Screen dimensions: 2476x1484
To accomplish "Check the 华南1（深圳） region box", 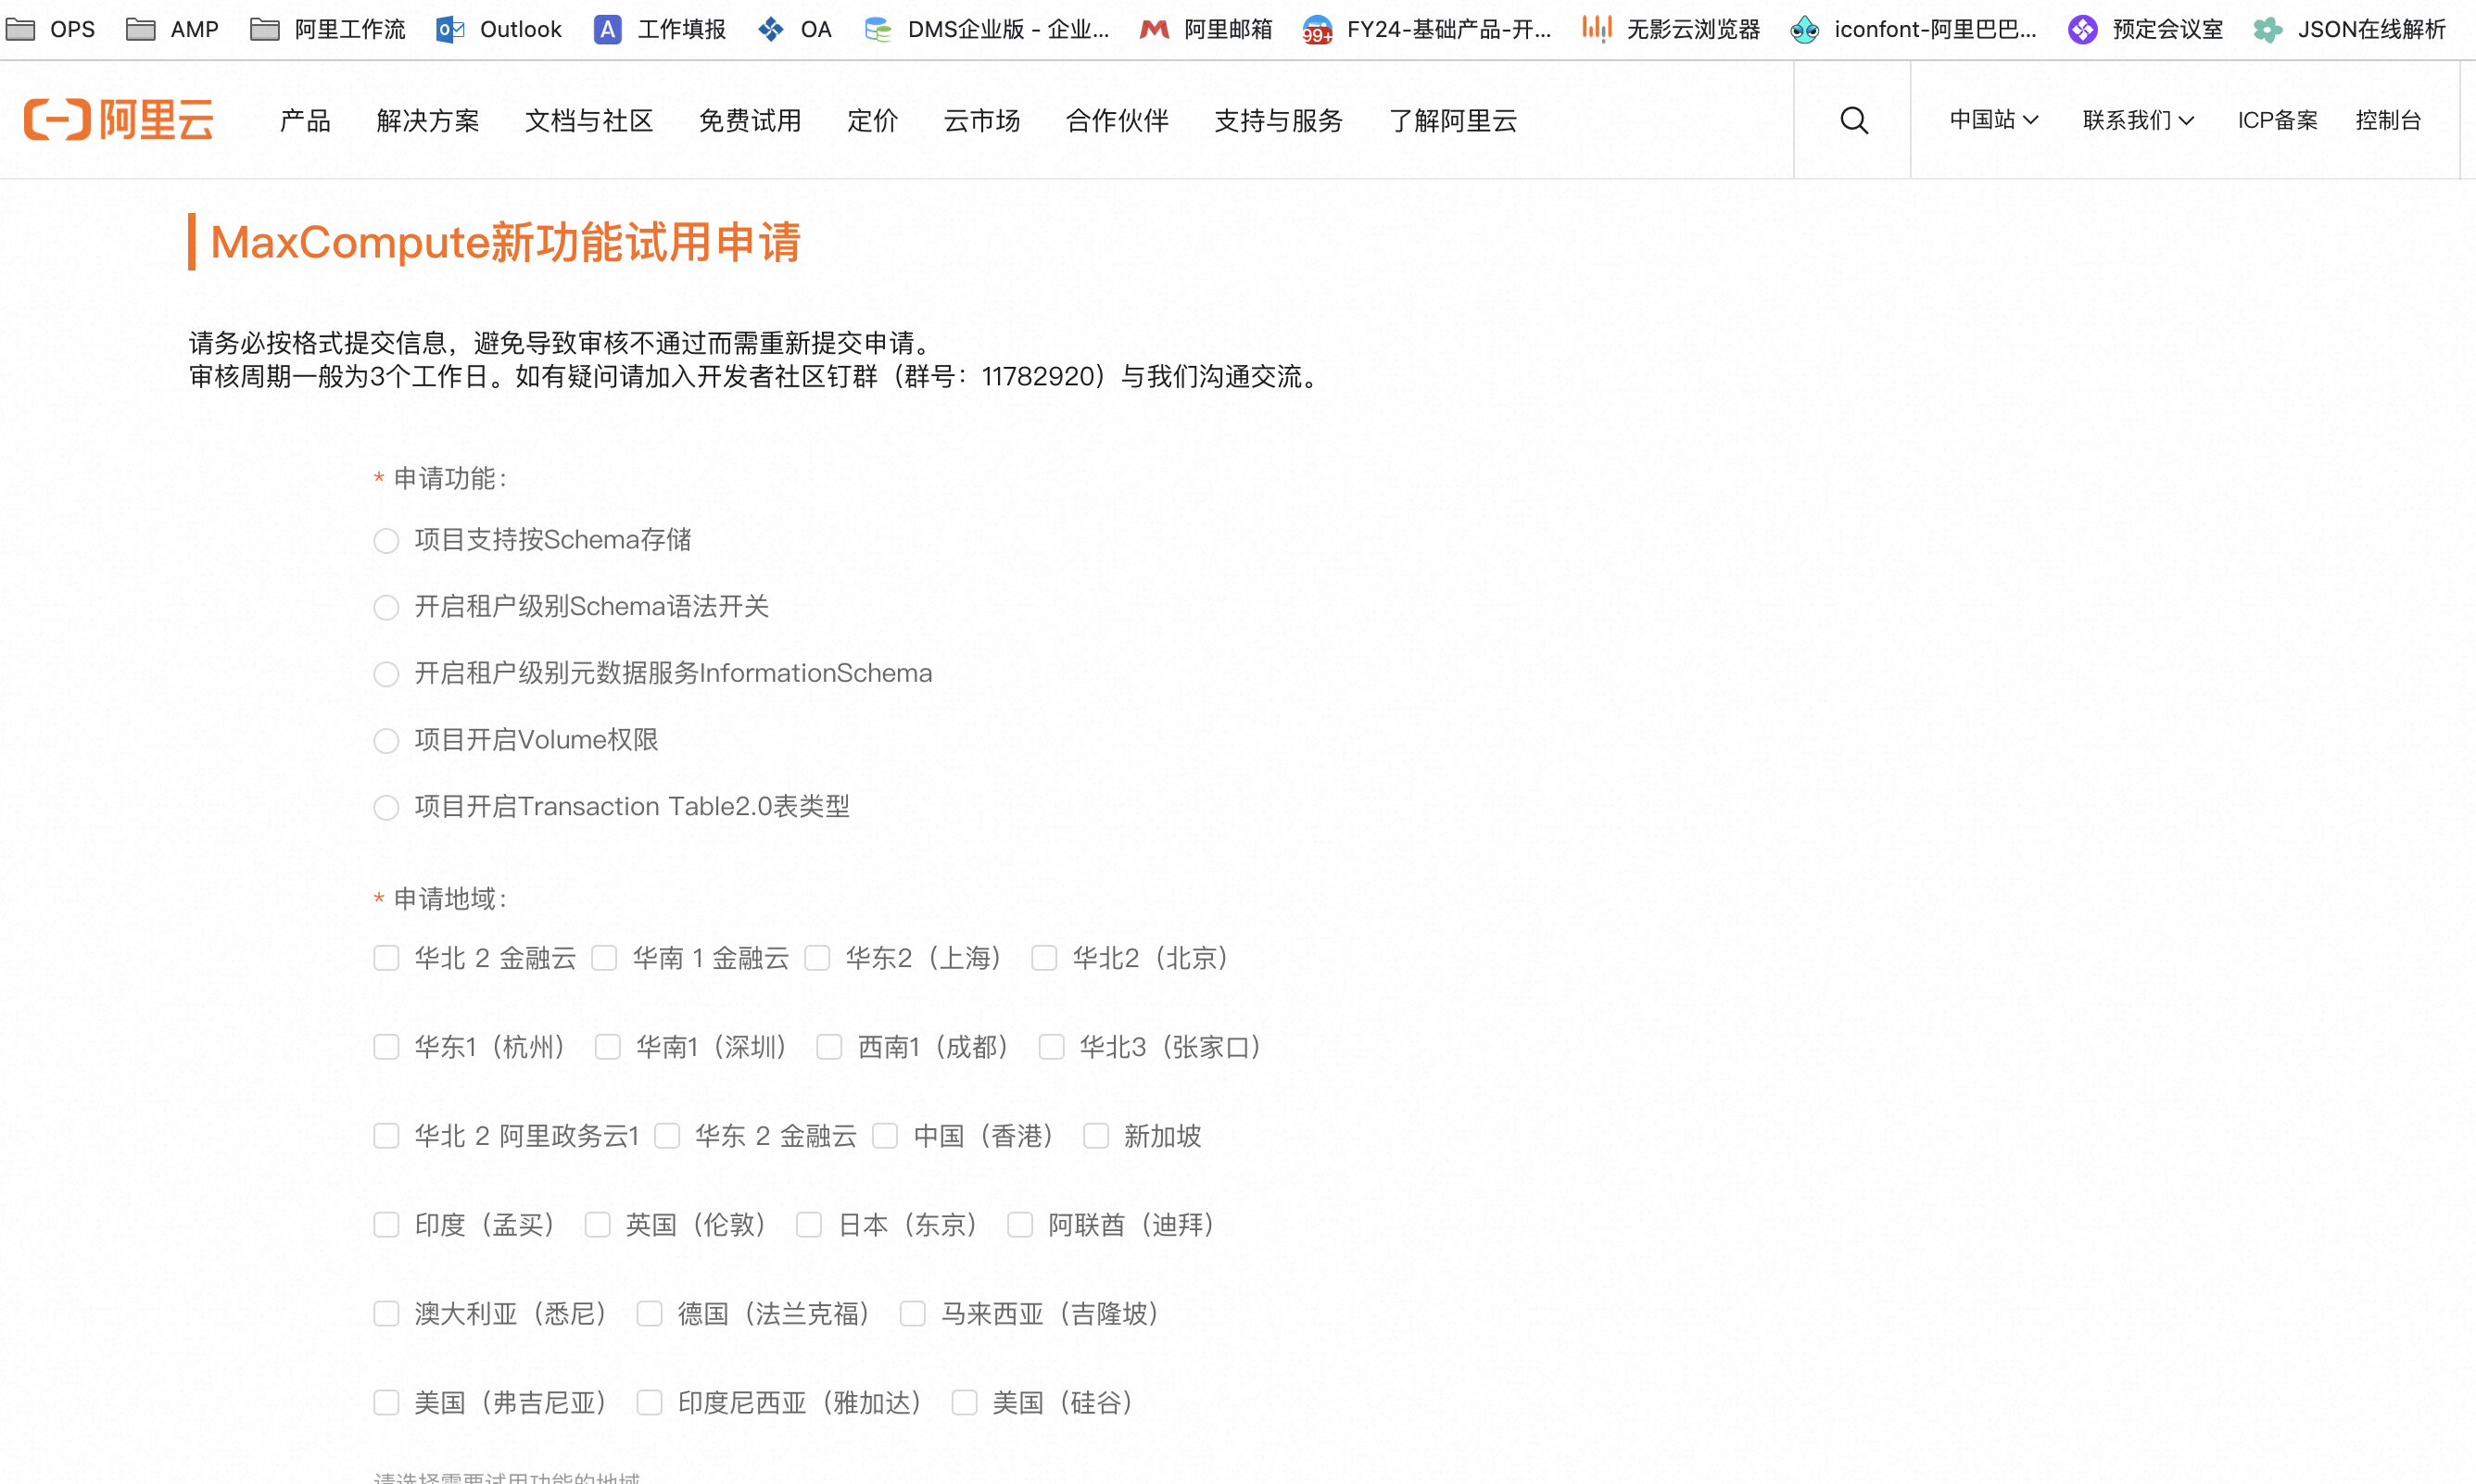I will [x=608, y=1047].
